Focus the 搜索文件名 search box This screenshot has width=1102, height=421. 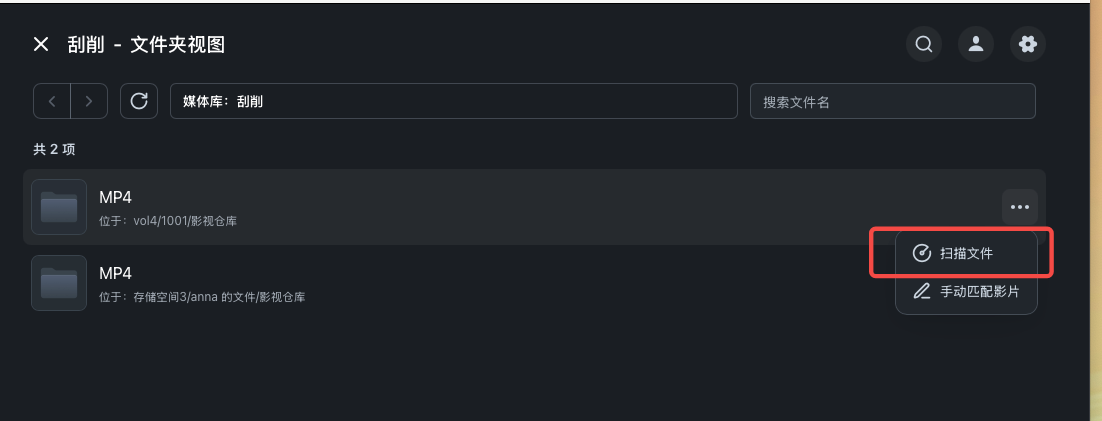(892, 101)
